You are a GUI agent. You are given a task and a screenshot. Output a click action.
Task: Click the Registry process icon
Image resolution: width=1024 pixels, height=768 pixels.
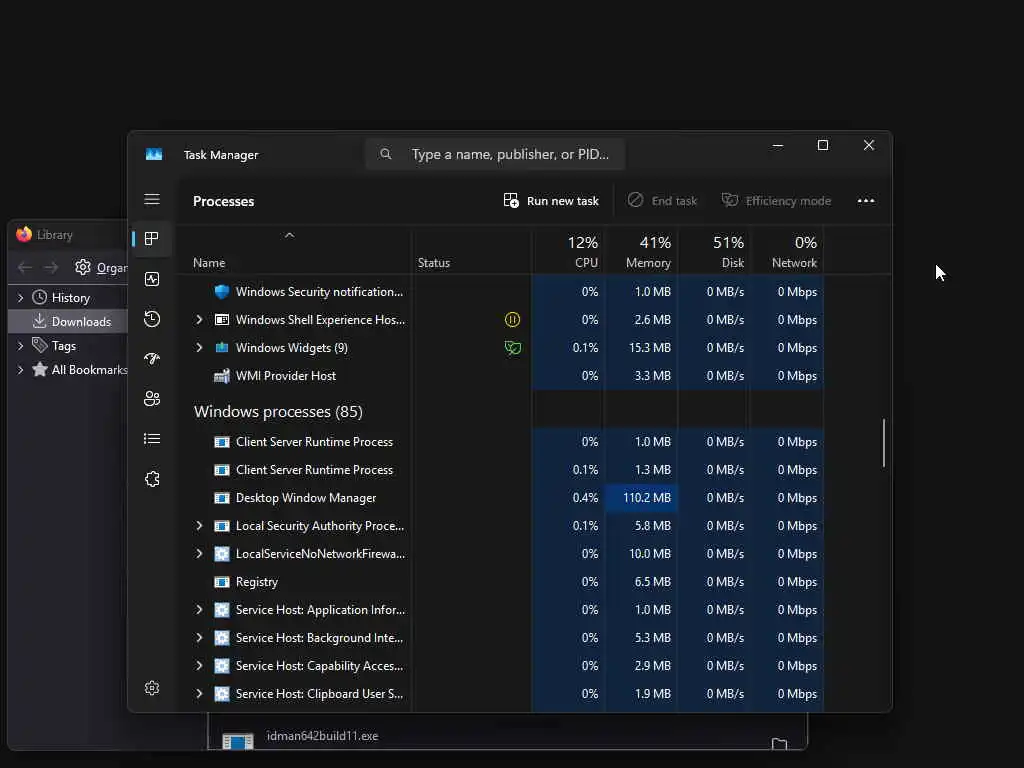click(222, 582)
